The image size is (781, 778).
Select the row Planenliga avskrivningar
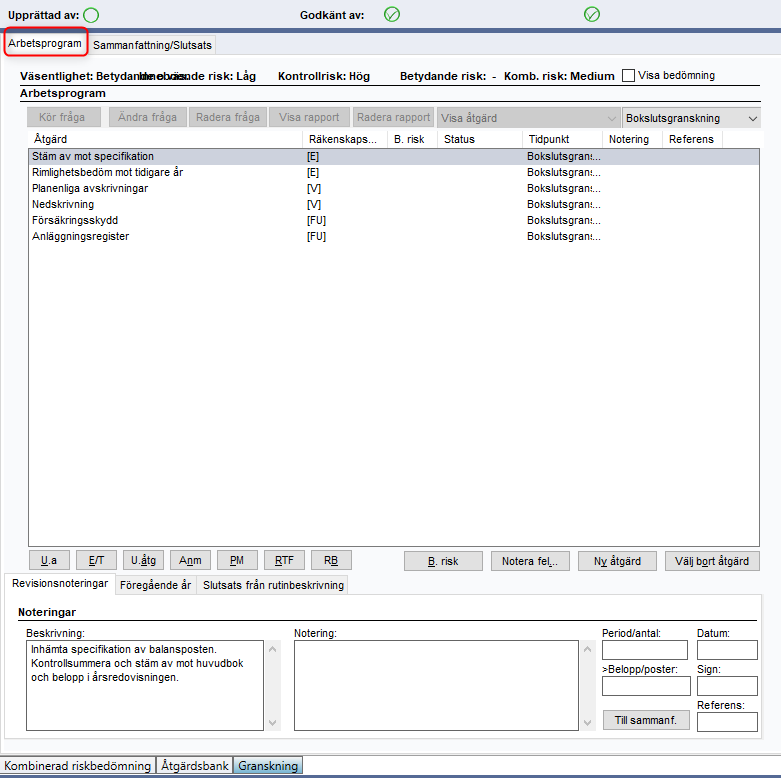point(393,188)
